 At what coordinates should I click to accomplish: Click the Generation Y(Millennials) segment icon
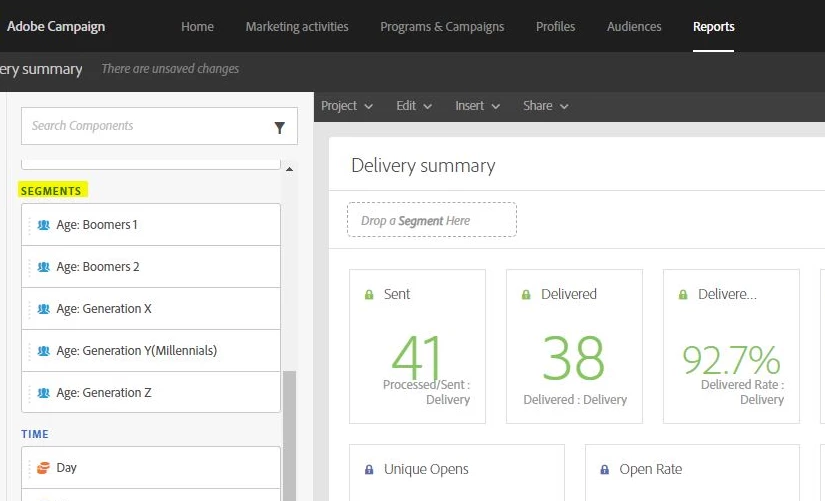[x=44, y=350]
